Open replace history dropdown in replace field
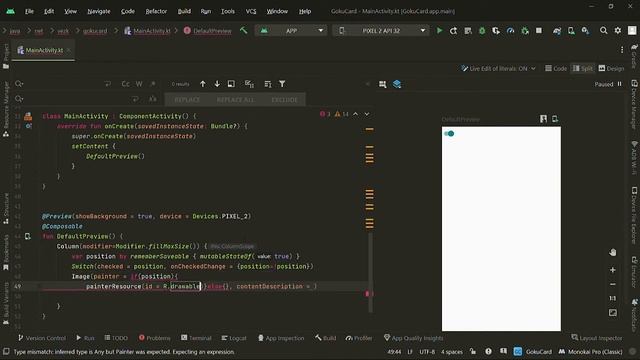Viewport: 640px width, 360px height. tap(19, 99)
